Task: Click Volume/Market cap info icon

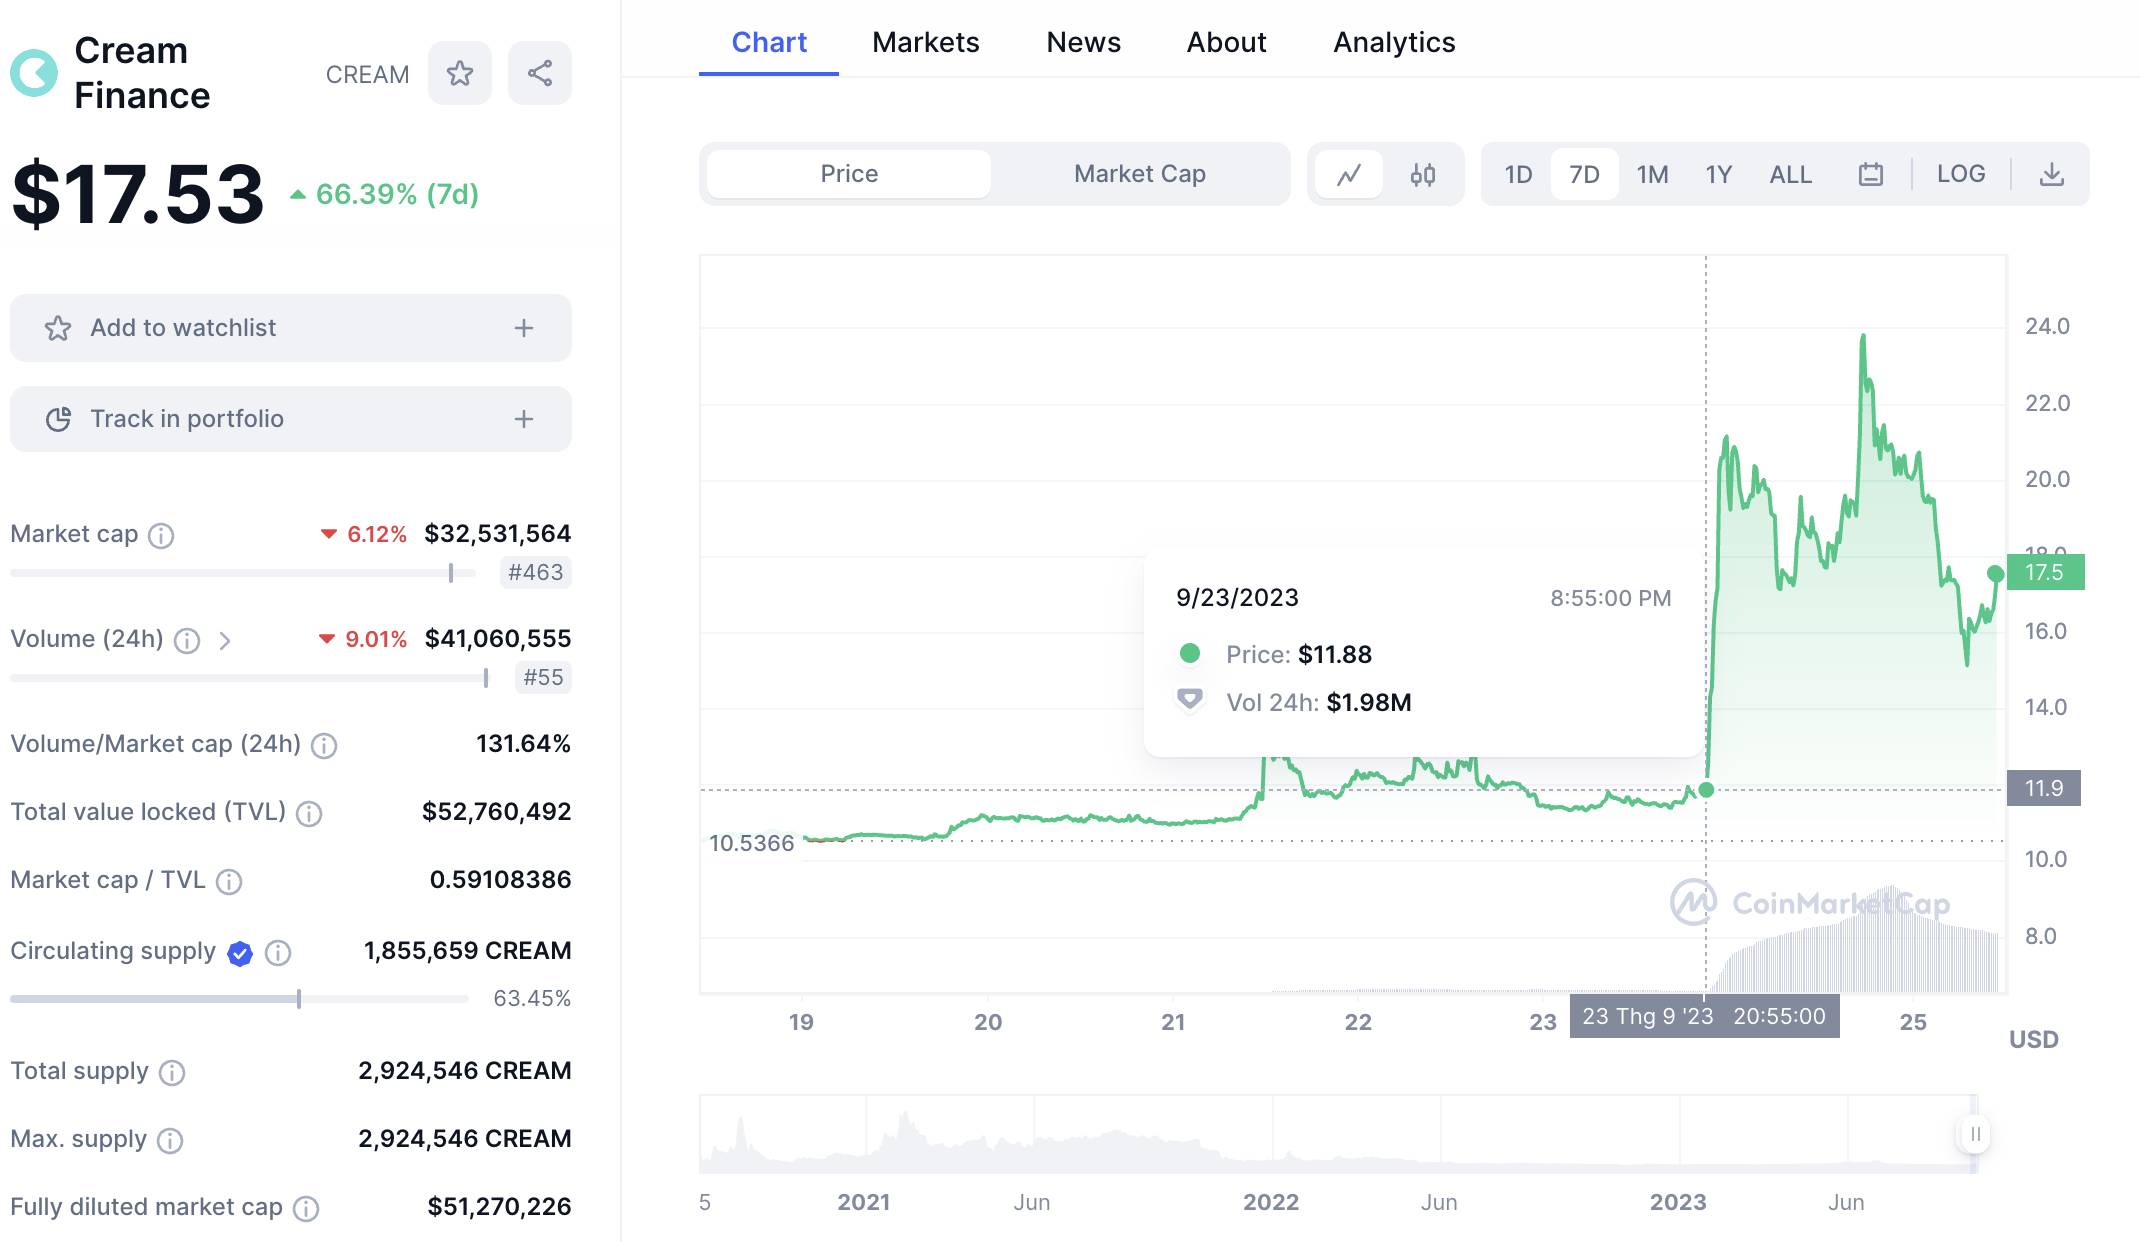Action: tap(324, 745)
